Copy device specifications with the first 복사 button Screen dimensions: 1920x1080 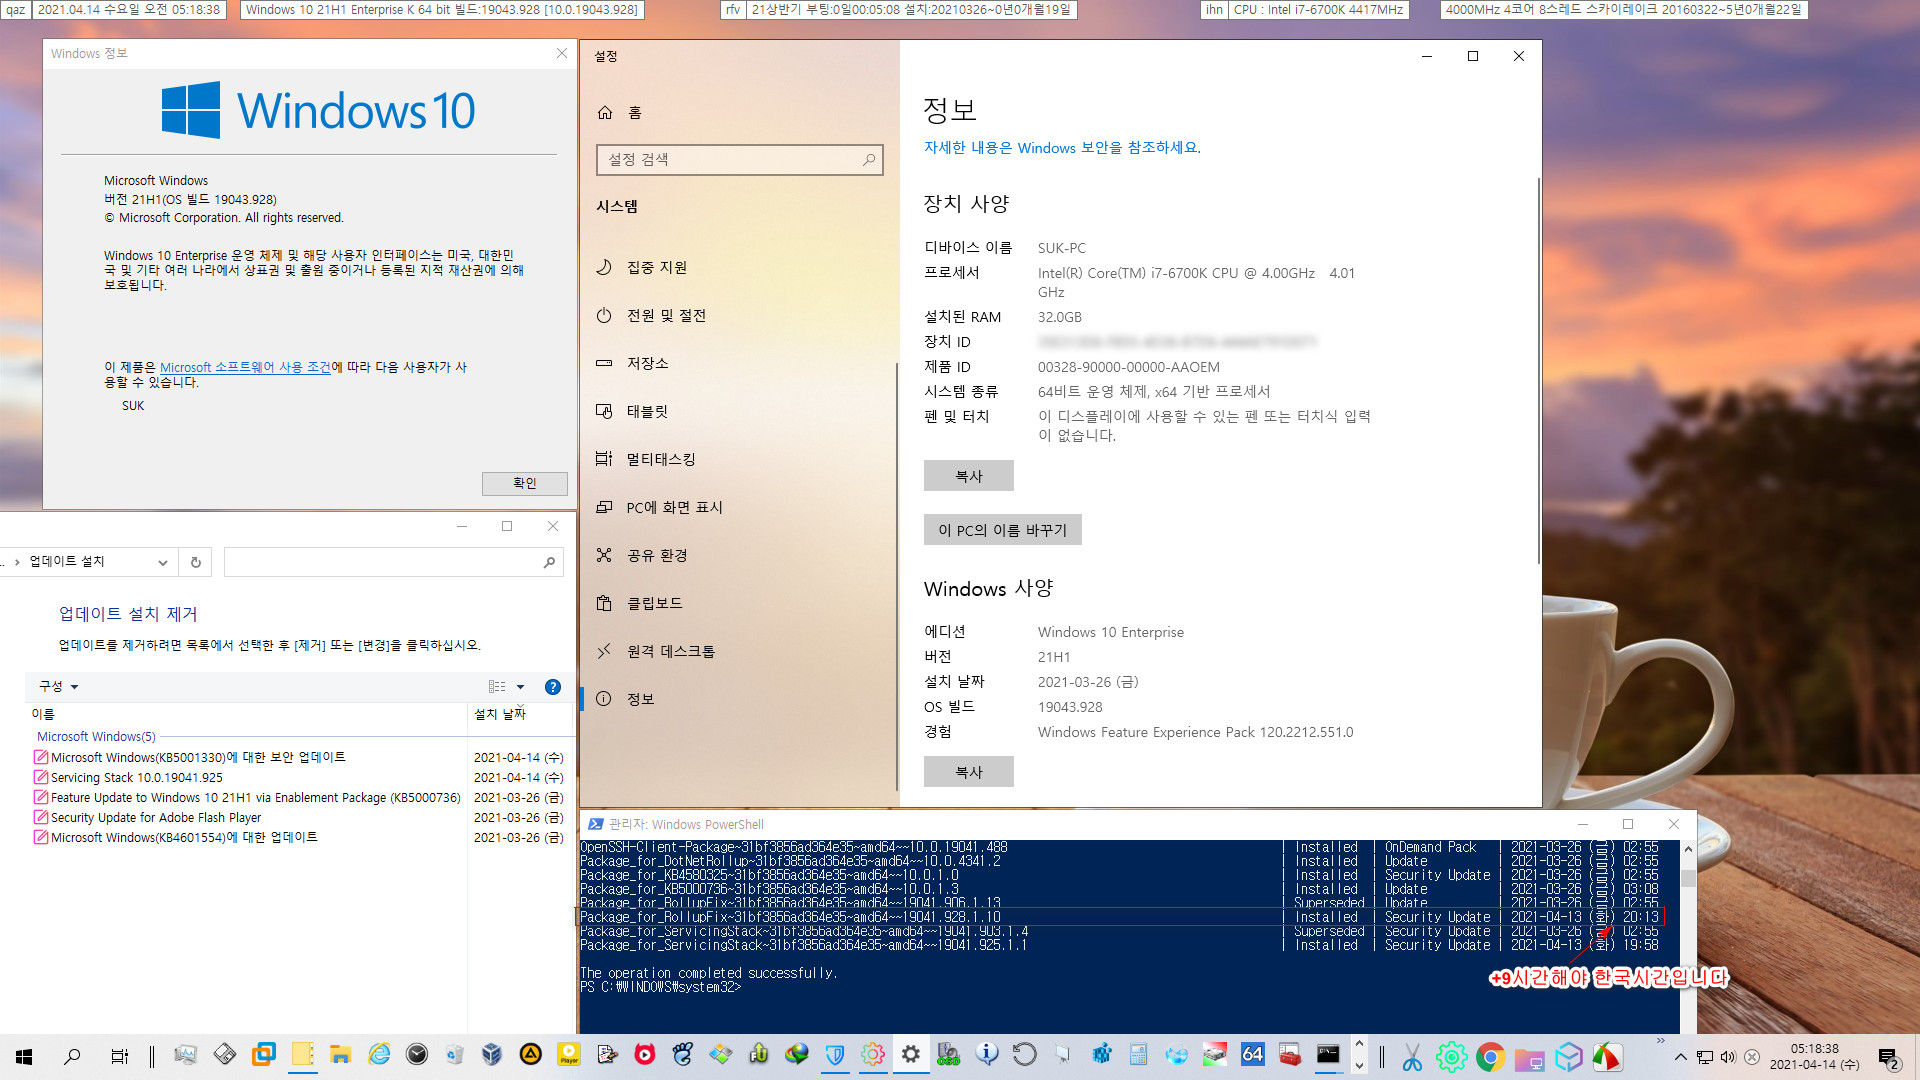pyautogui.click(x=969, y=476)
